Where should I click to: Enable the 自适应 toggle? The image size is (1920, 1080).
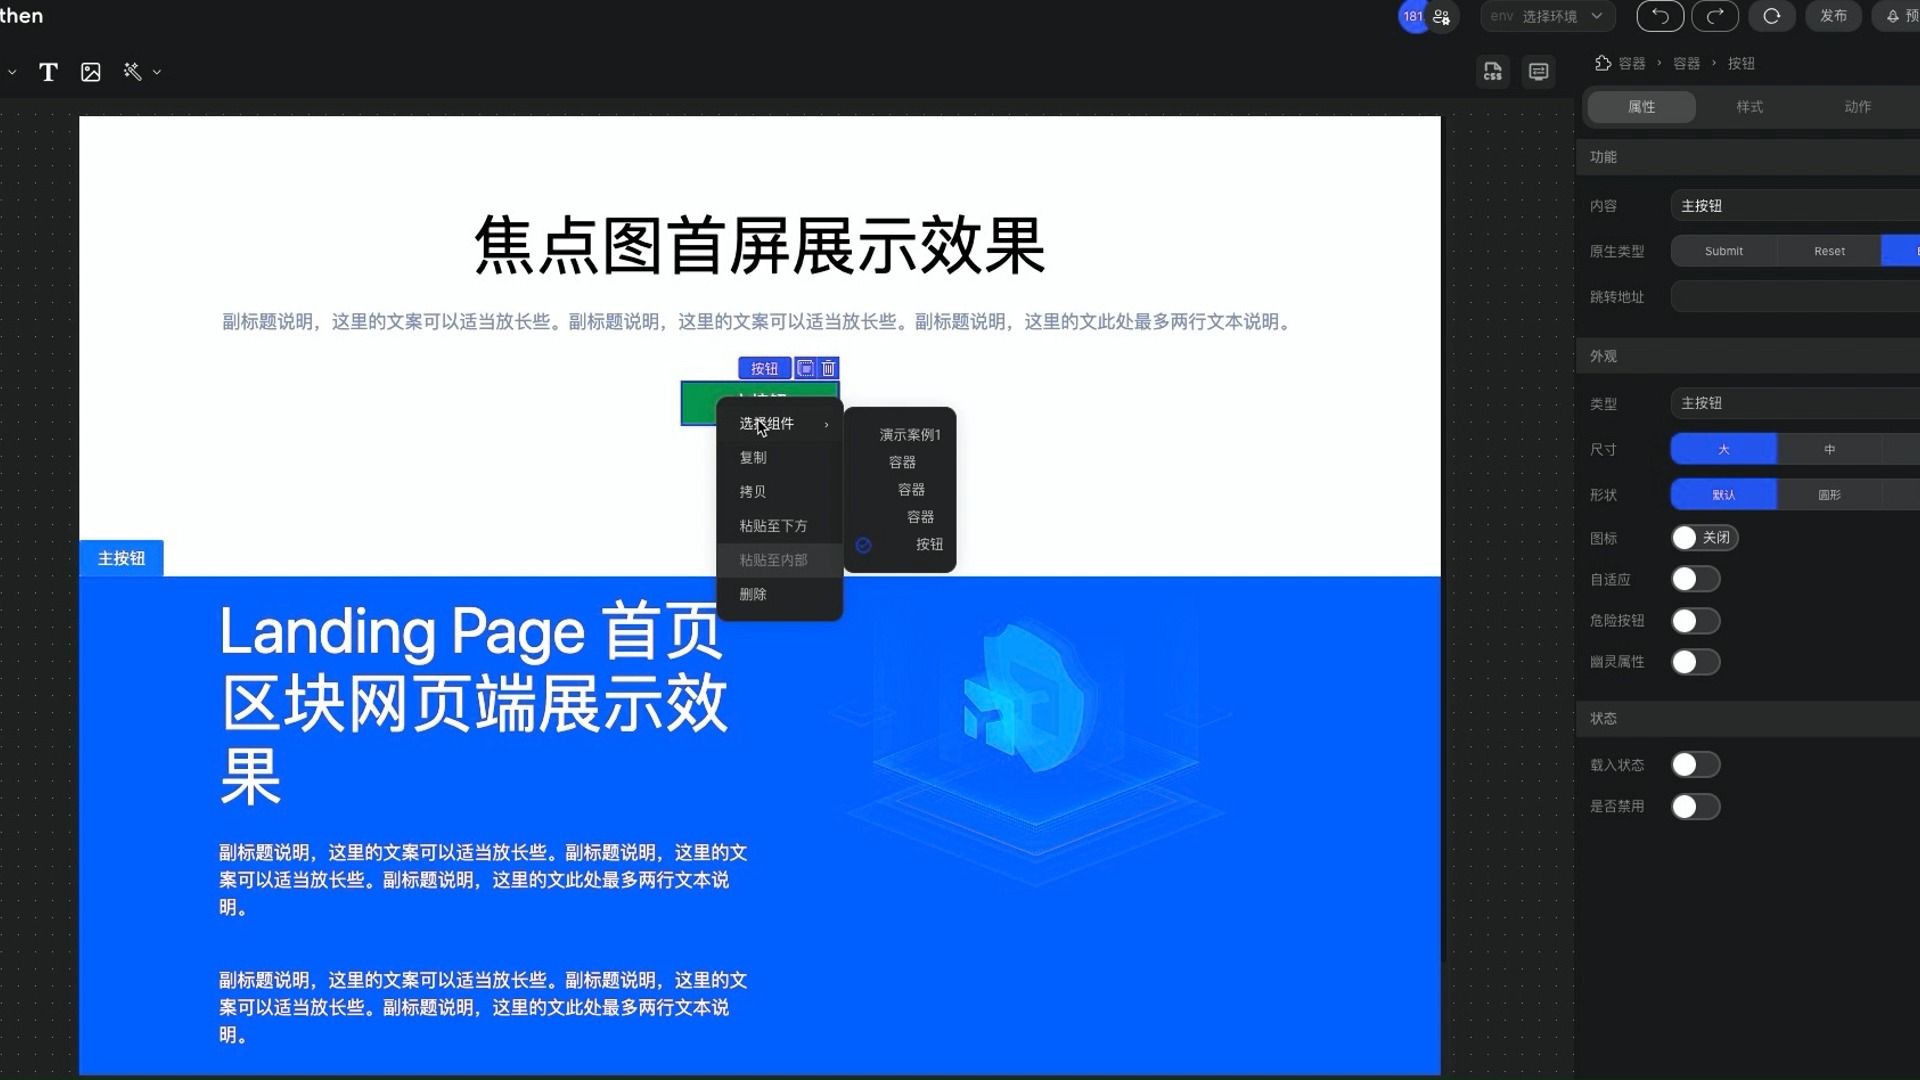[x=1695, y=578]
